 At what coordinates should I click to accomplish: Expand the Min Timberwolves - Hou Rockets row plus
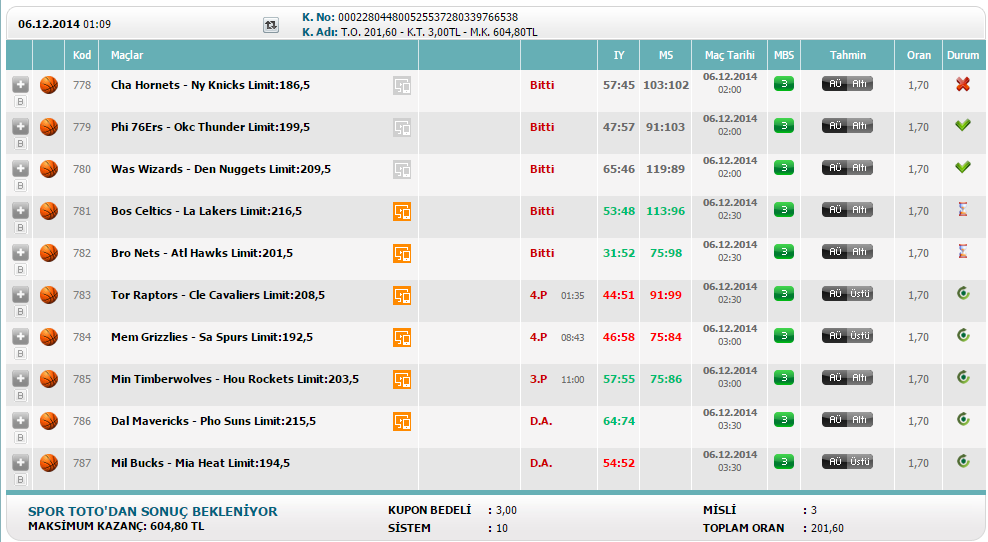click(x=20, y=379)
